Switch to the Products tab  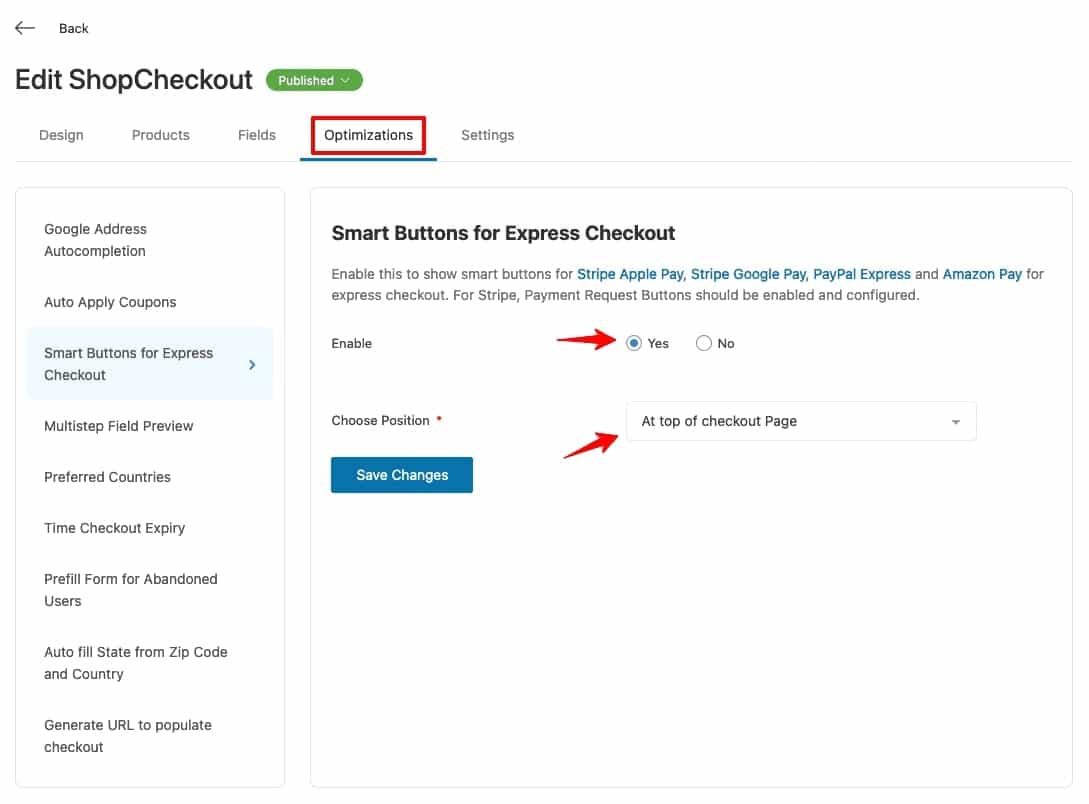[160, 134]
